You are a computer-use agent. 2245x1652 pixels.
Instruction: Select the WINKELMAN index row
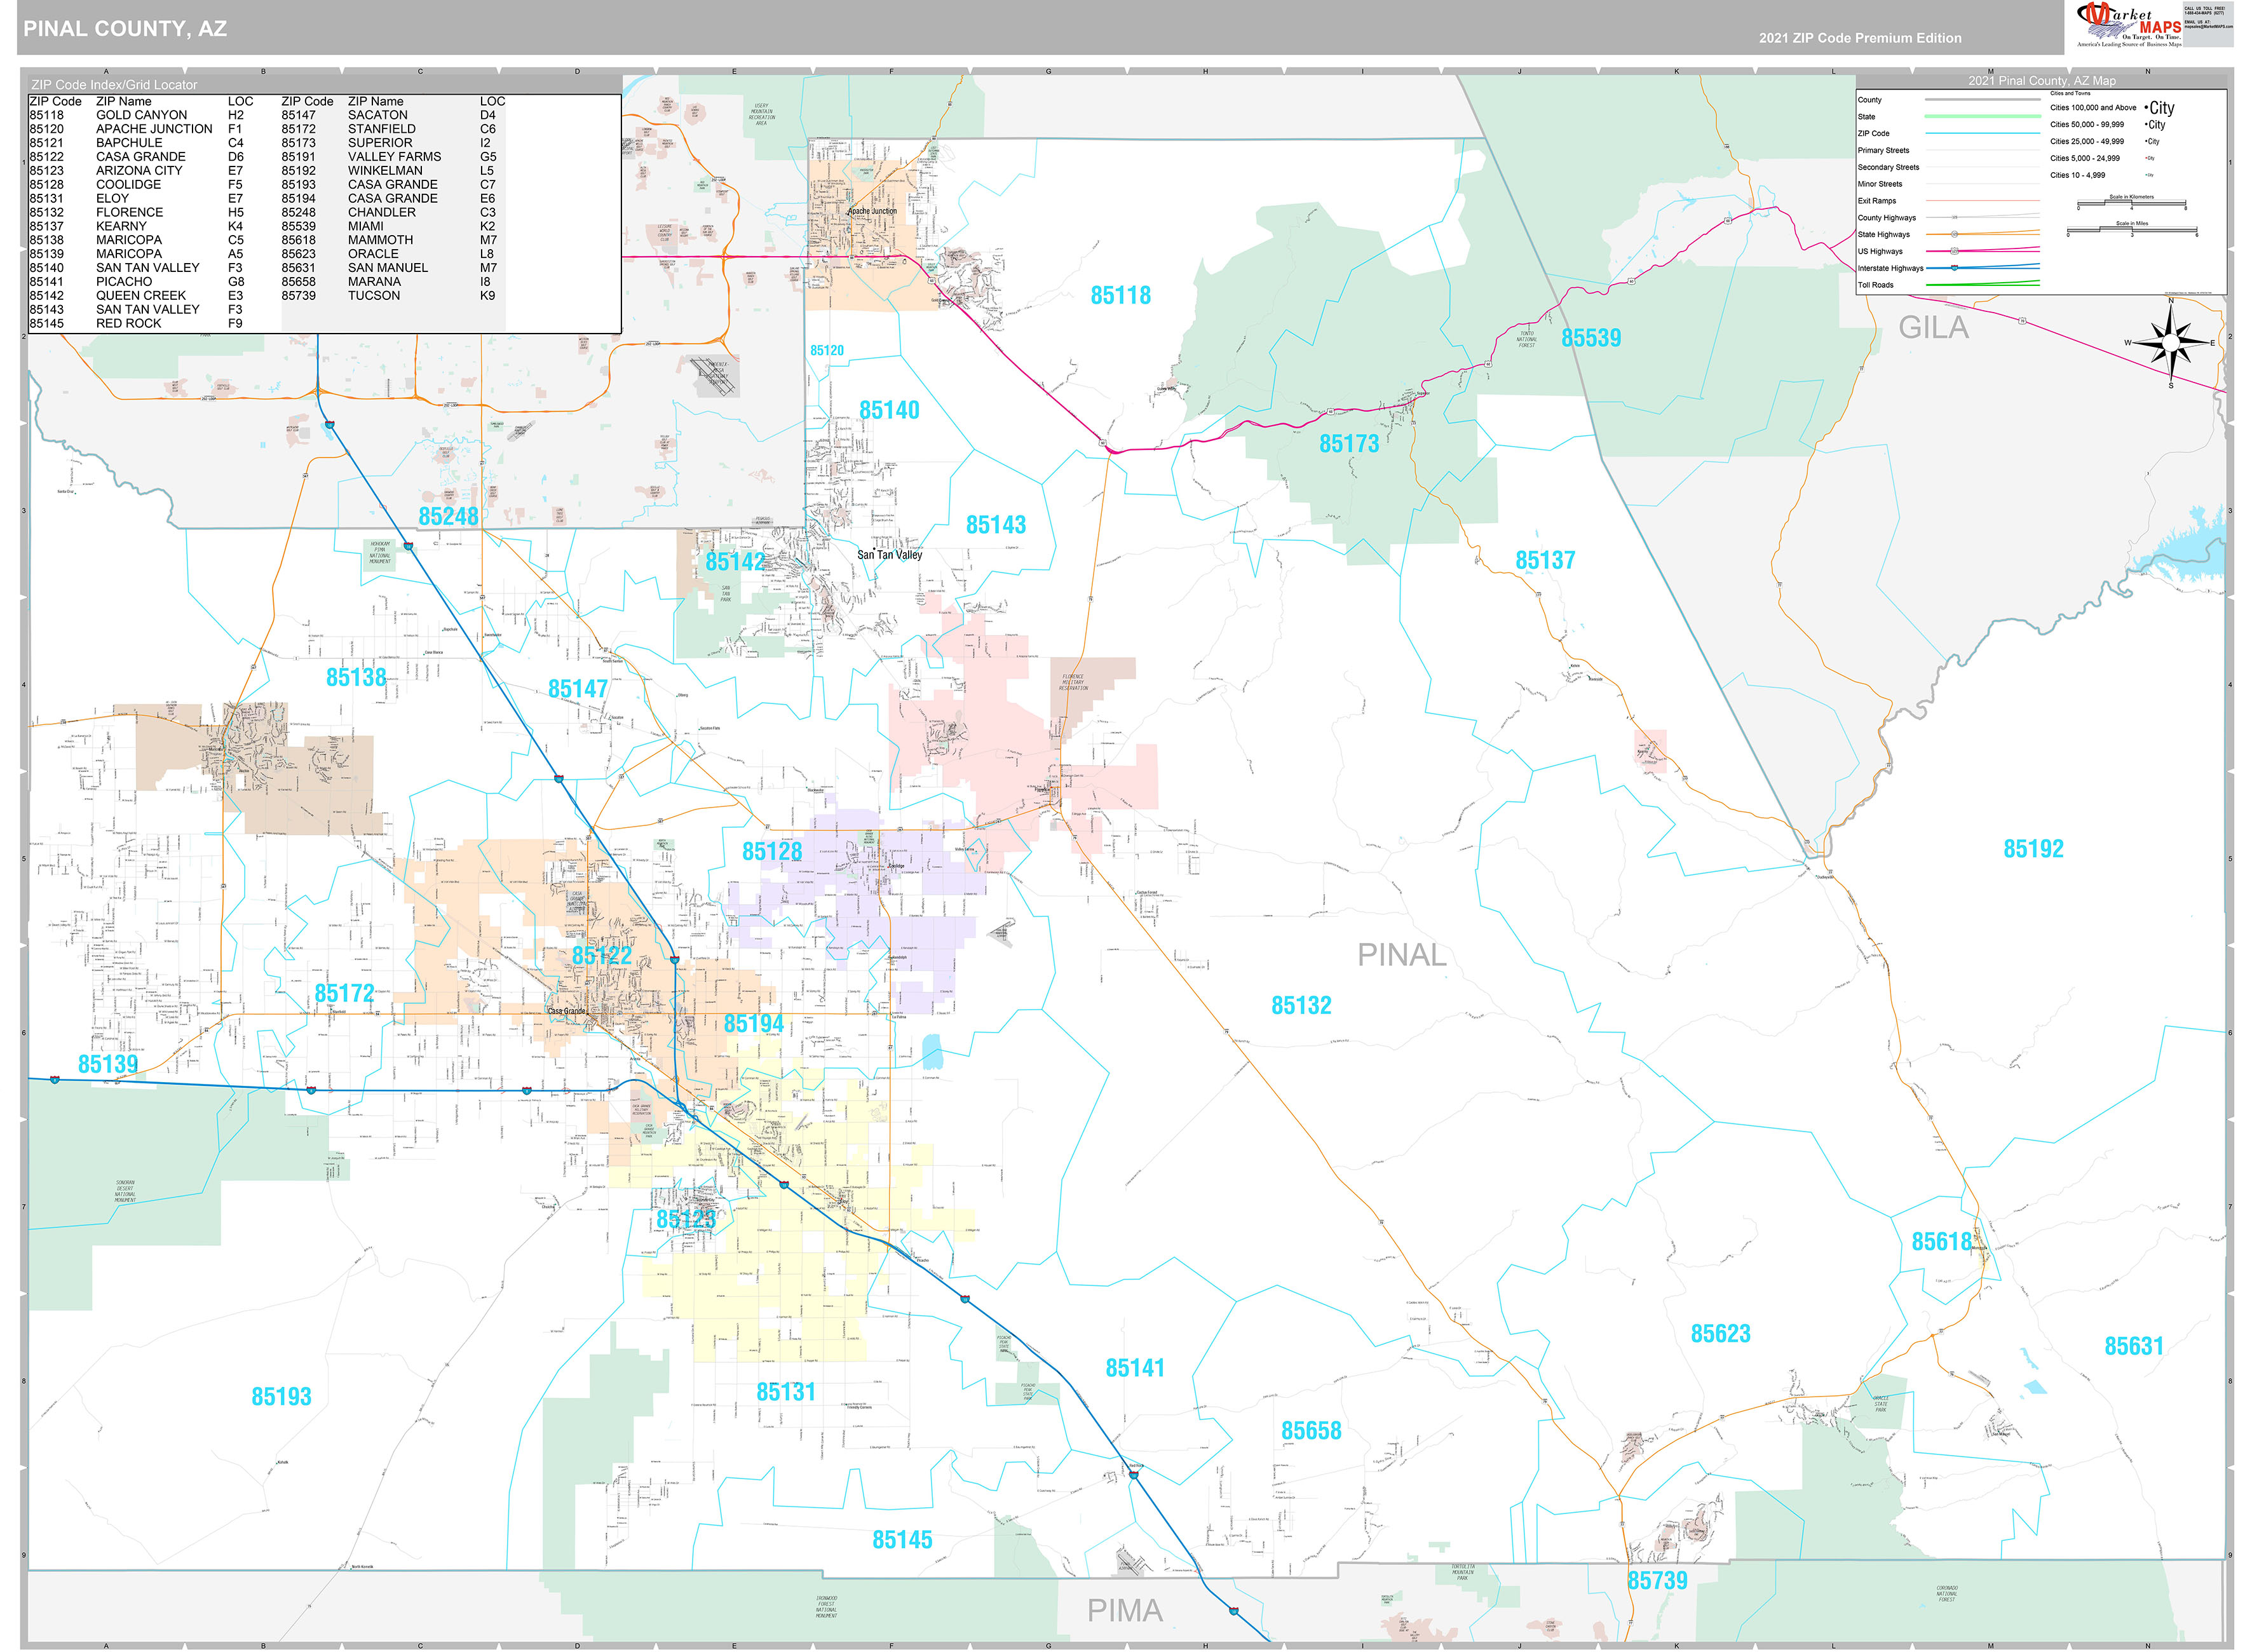(389, 171)
